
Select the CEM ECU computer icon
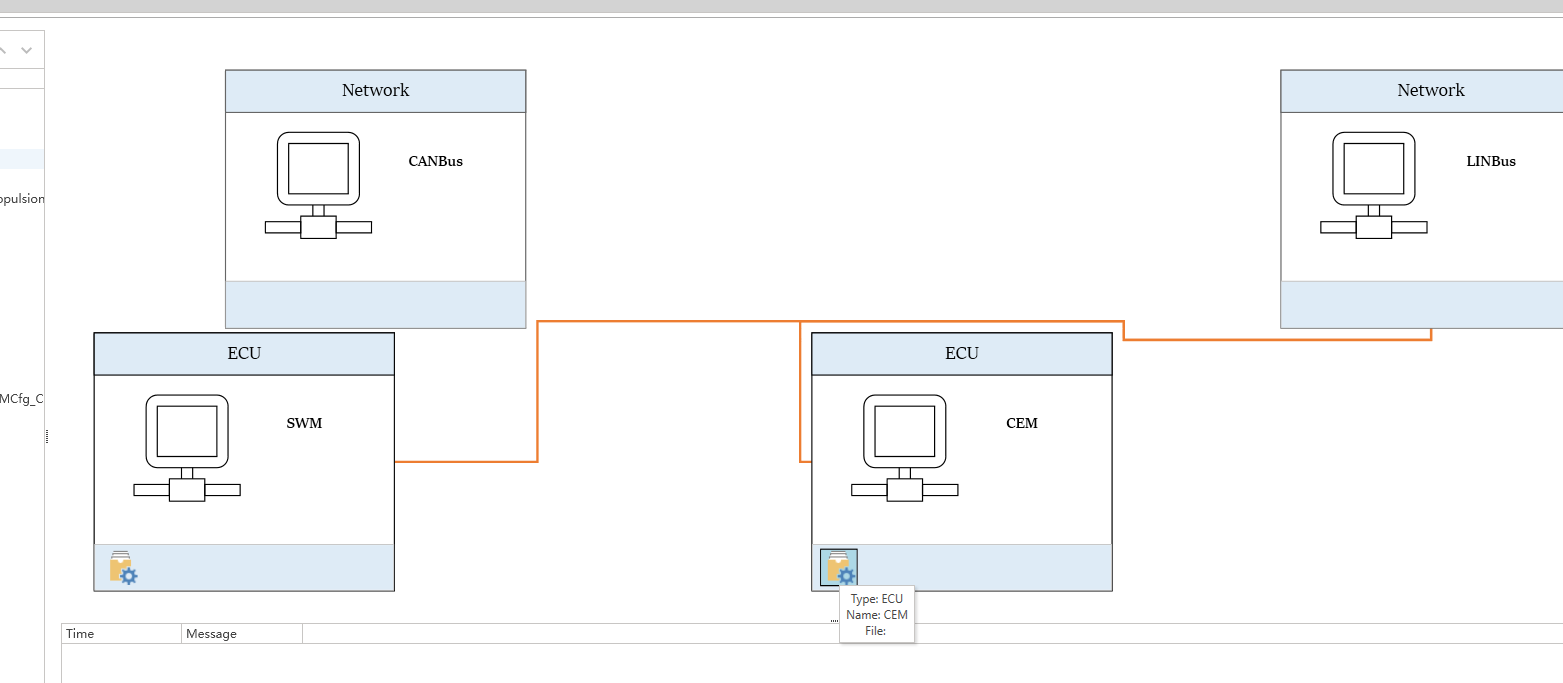coord(904,447)
